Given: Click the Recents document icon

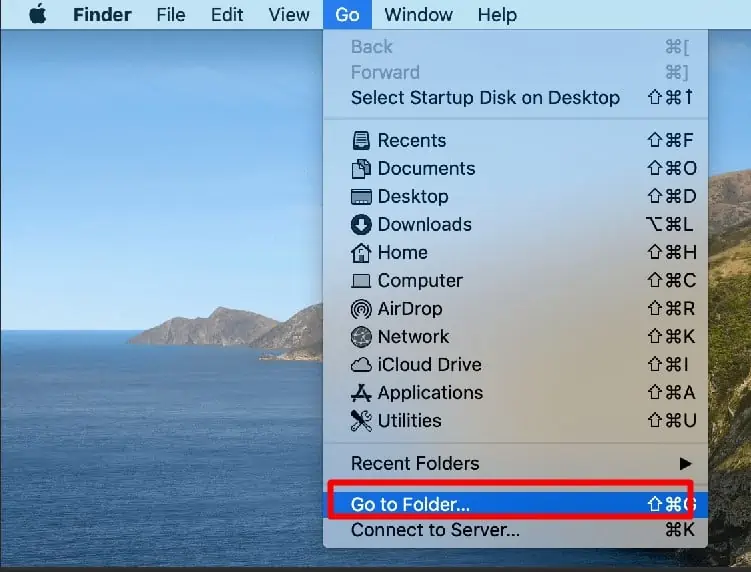Looking at the screenshot, I should [361, 140].
